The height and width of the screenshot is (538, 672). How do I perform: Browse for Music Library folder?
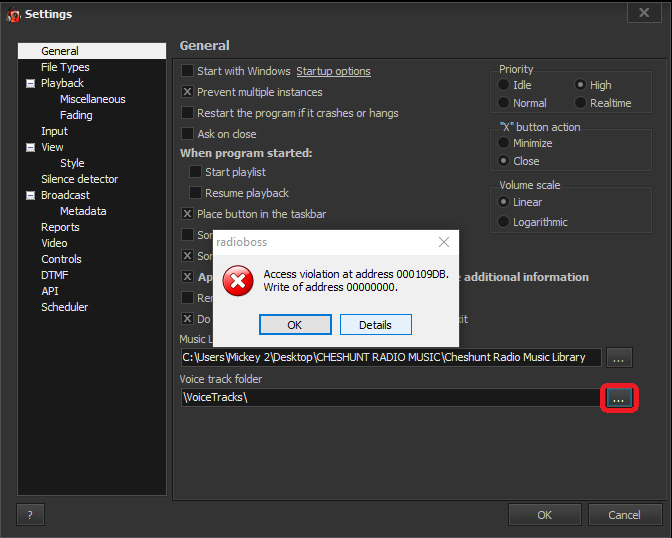(618, 357)
